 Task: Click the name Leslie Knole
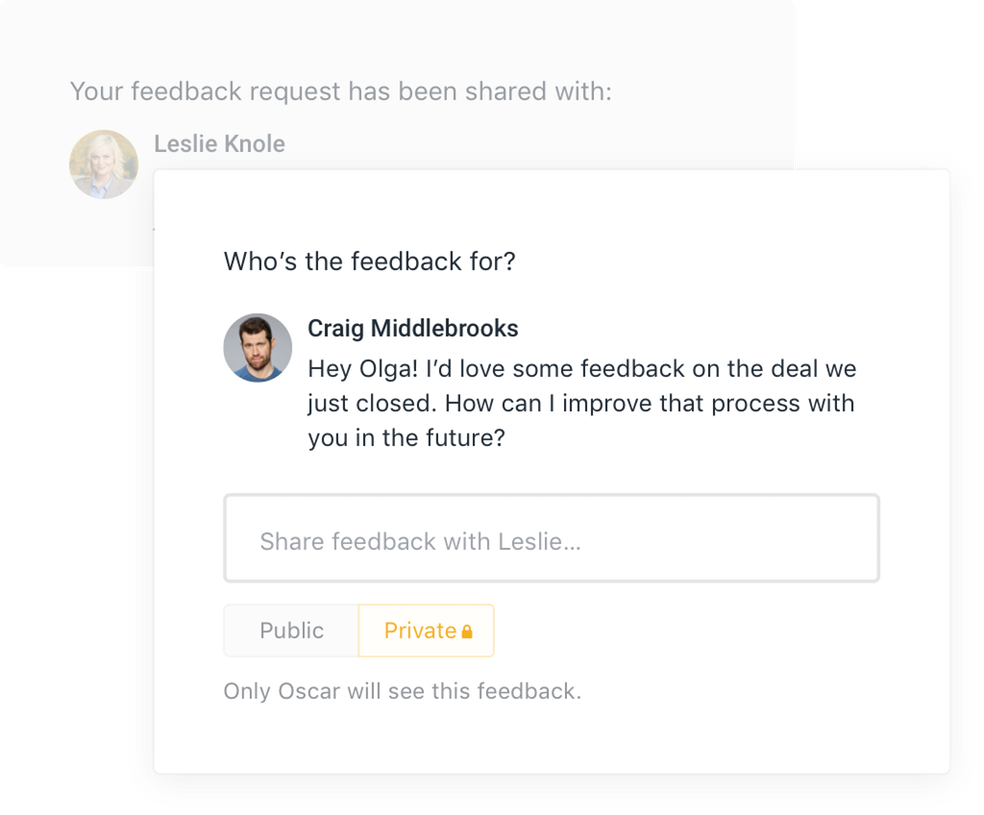tap(219, 143)
